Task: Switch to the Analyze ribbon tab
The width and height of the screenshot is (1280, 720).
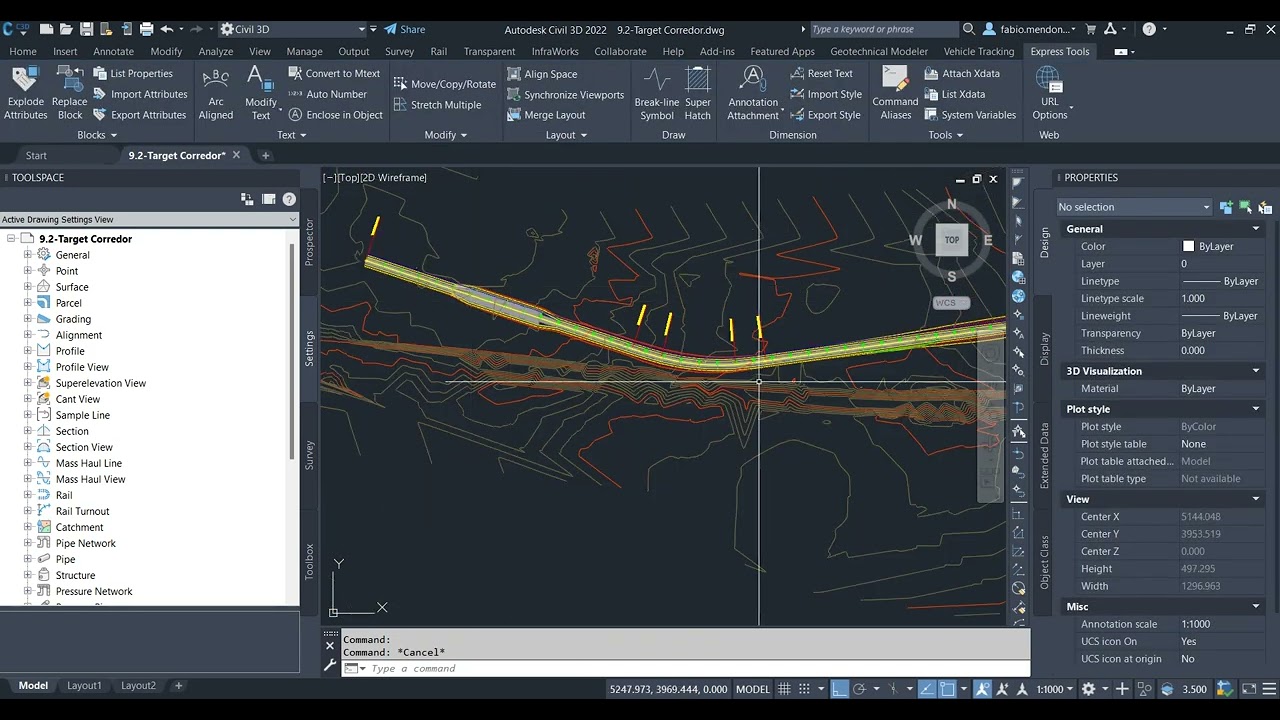Action: (215, 51)
